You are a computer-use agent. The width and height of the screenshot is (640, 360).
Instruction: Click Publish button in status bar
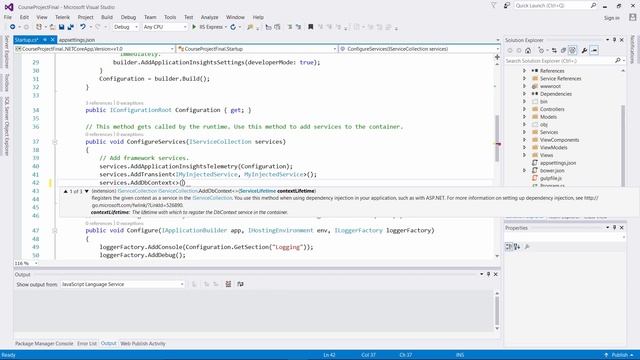pyautogui.click(x=619, y=355)
